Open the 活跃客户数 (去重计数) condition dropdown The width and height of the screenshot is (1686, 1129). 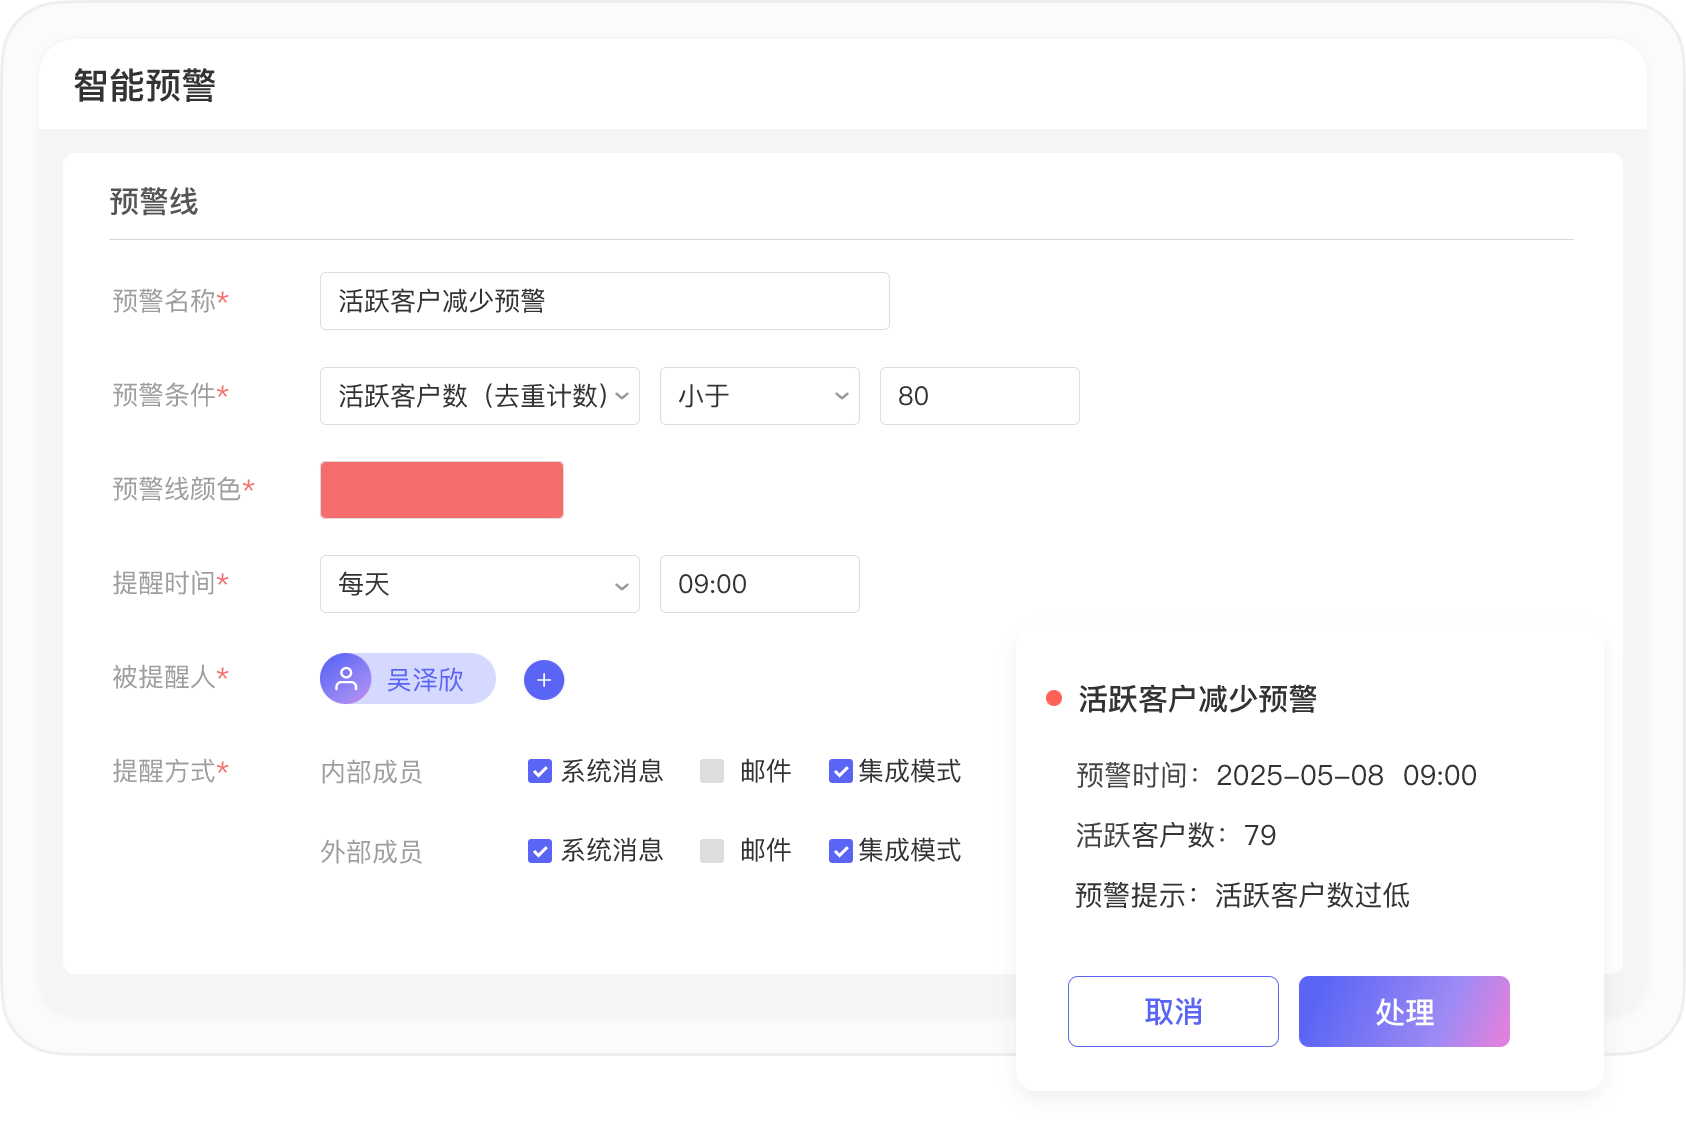(480, 396)
